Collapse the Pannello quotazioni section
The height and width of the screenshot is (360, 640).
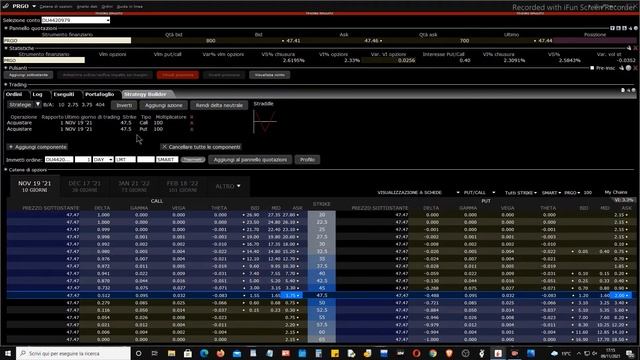6,28
